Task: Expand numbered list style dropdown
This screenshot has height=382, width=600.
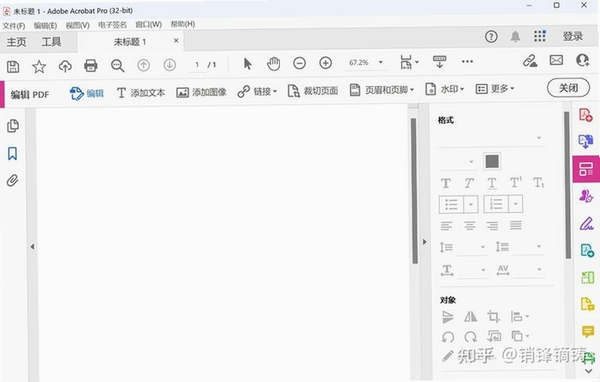Action: pos(515,204)
